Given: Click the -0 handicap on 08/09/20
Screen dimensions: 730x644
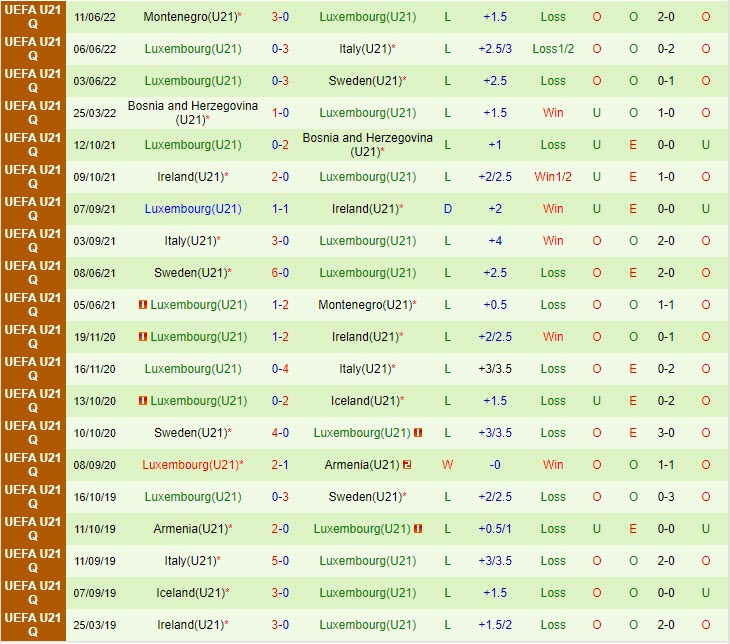Looking at the screenshot, I should (495, 465).
